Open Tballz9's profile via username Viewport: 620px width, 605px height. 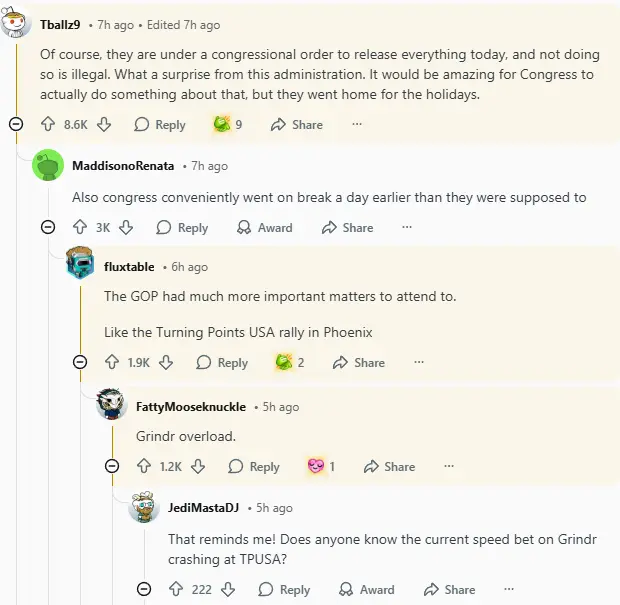tap(60, 24)
